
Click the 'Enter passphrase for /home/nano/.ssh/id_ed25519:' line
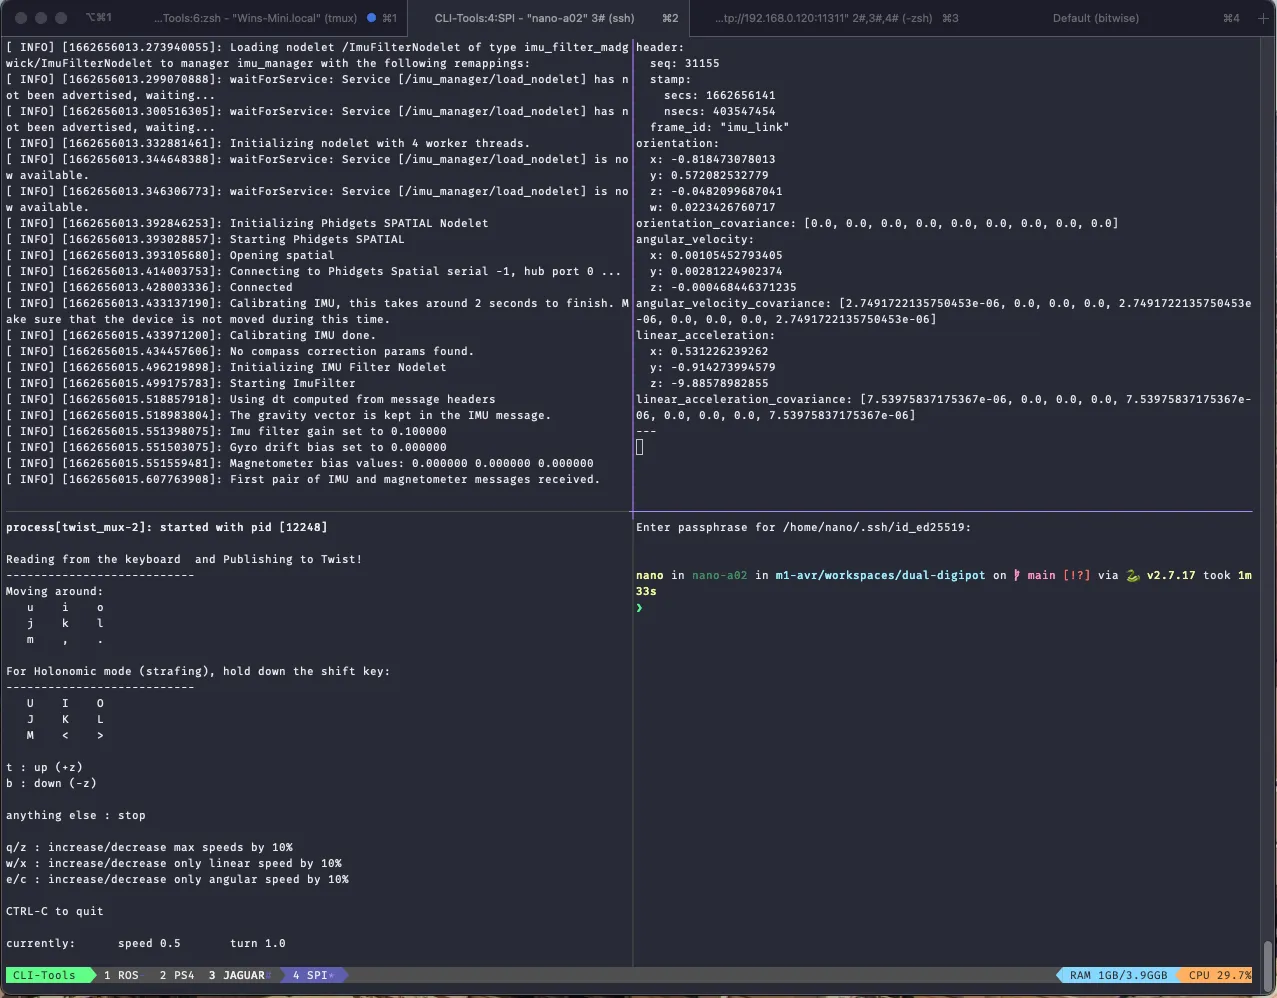[803, 527]
